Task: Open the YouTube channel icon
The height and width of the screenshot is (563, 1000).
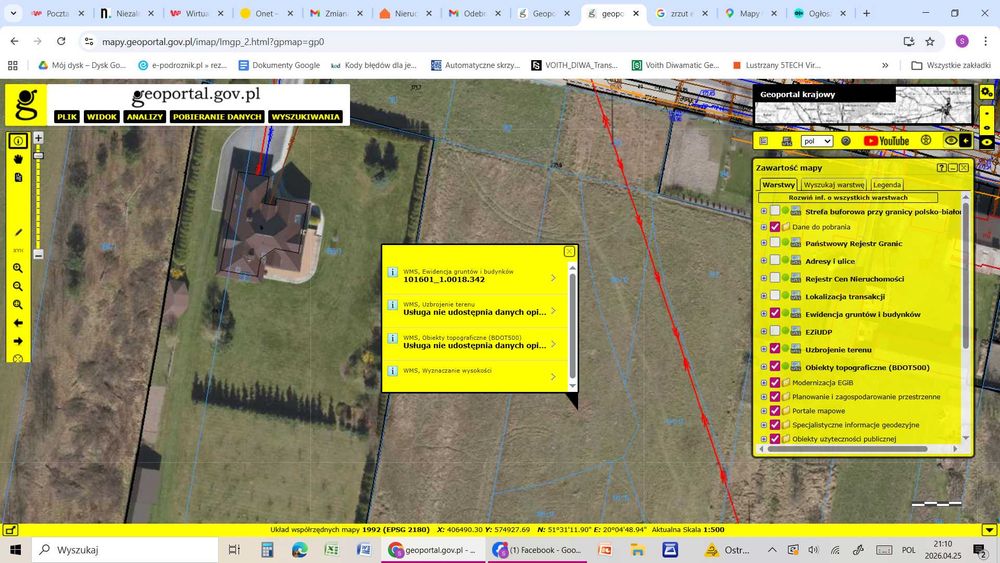Action: click(x=886, y=141)
